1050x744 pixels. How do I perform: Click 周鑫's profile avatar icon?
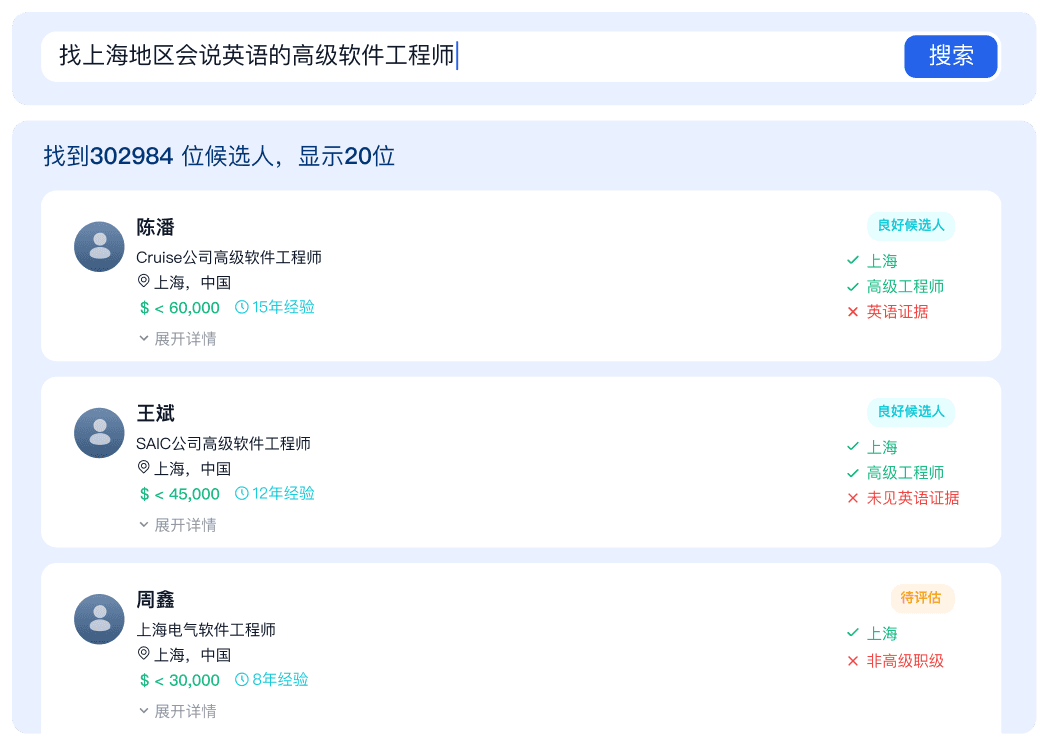99,619
